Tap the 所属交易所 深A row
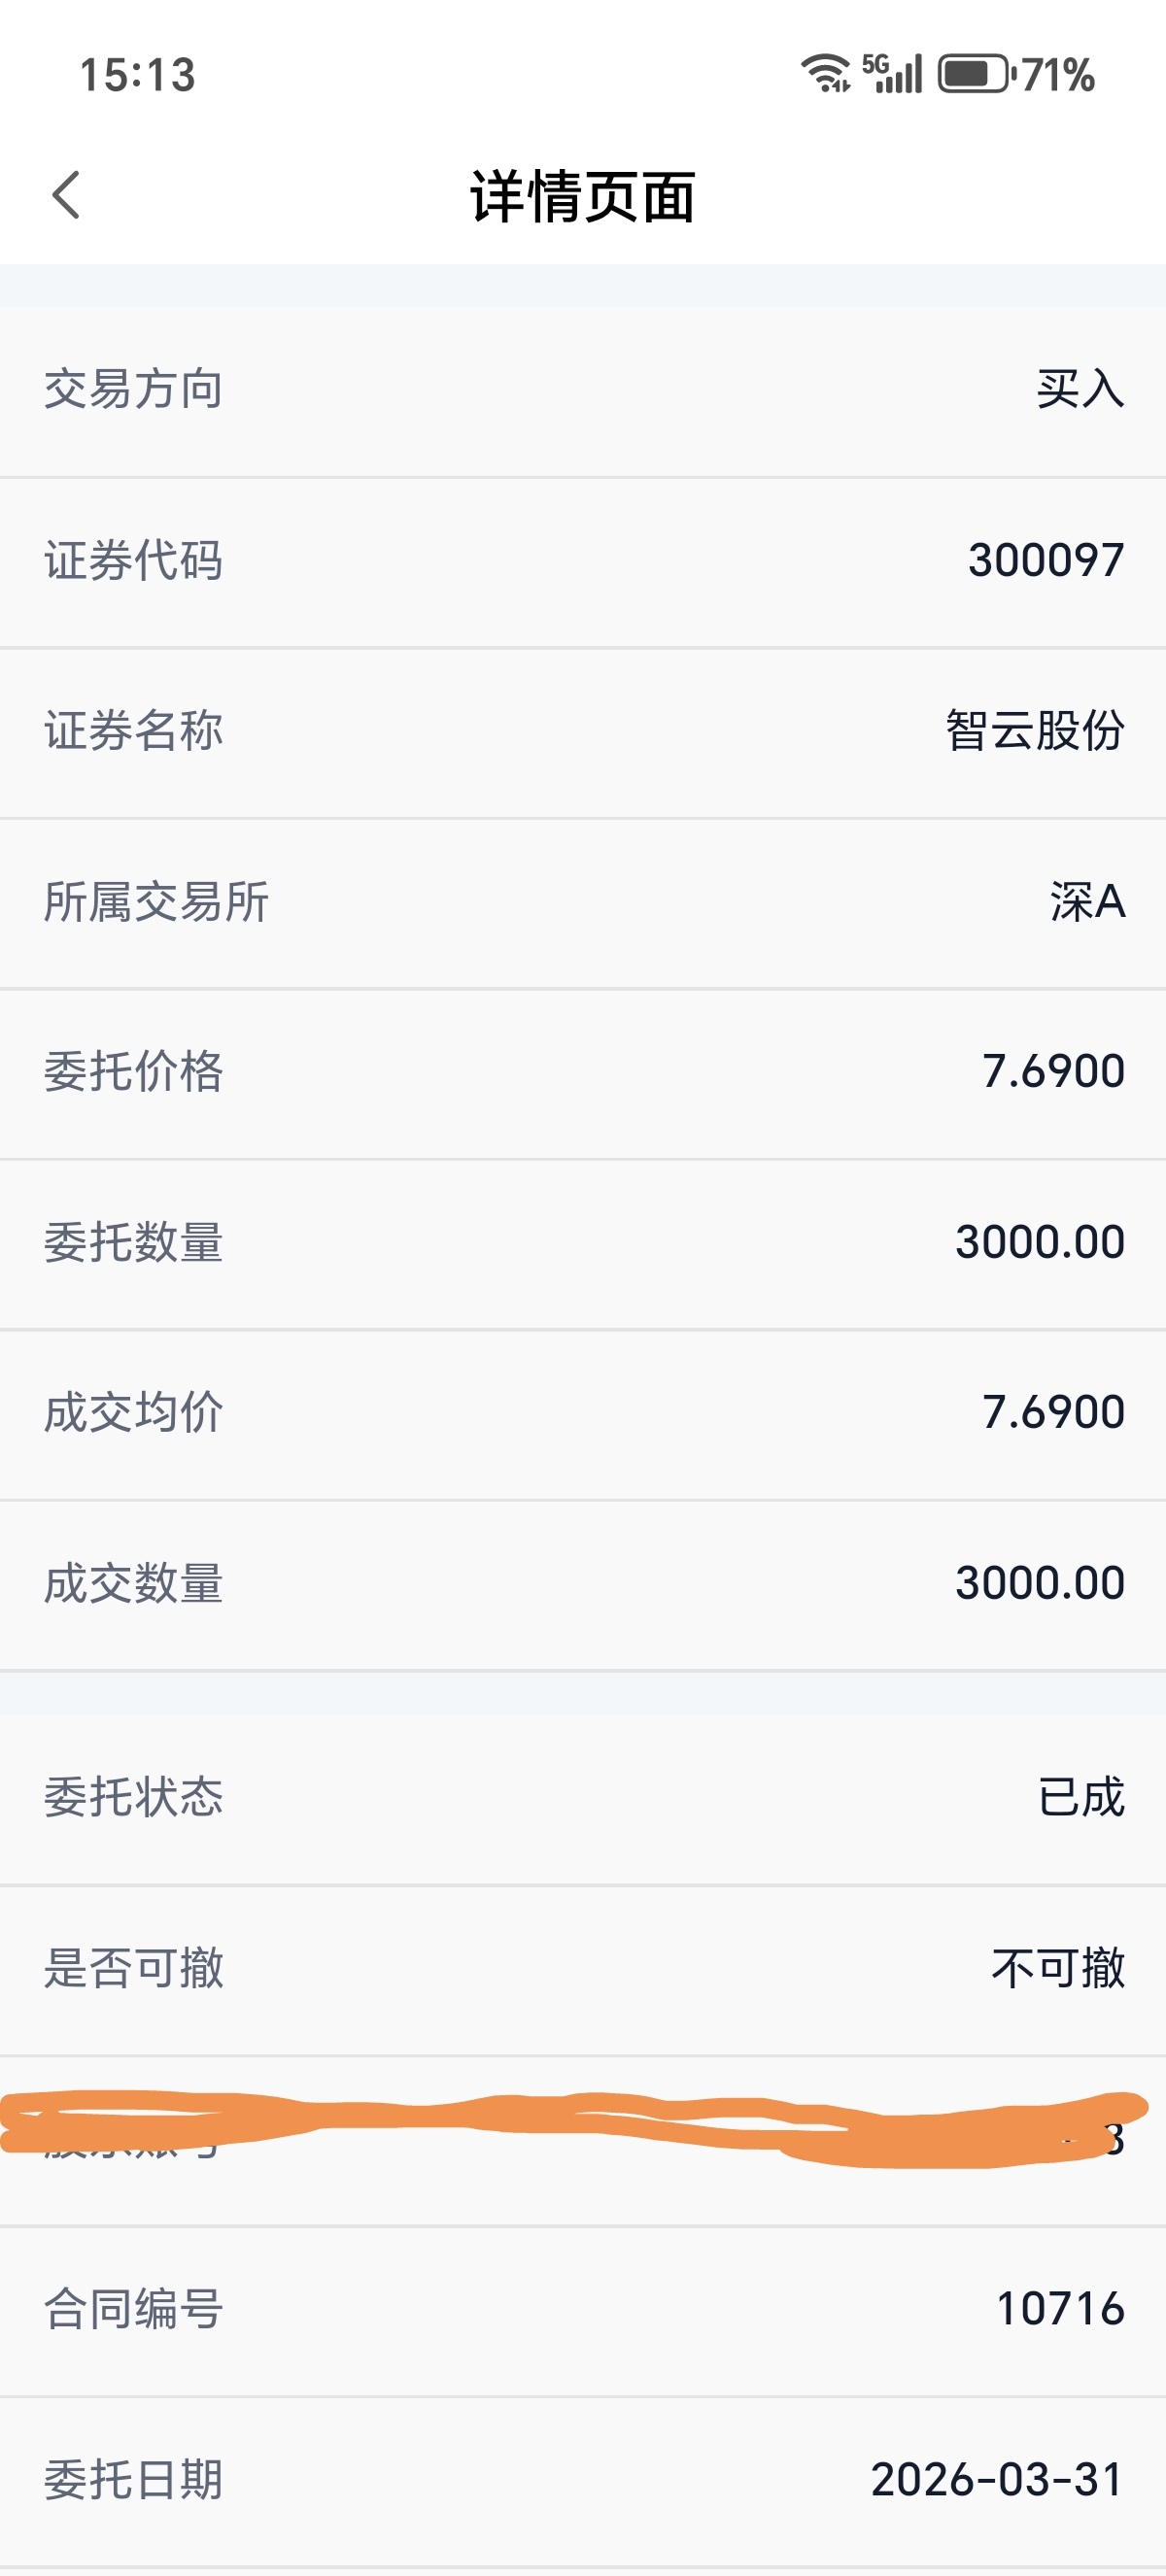1166x2576 pixels. pyautogui.click(x=583, y=903)
